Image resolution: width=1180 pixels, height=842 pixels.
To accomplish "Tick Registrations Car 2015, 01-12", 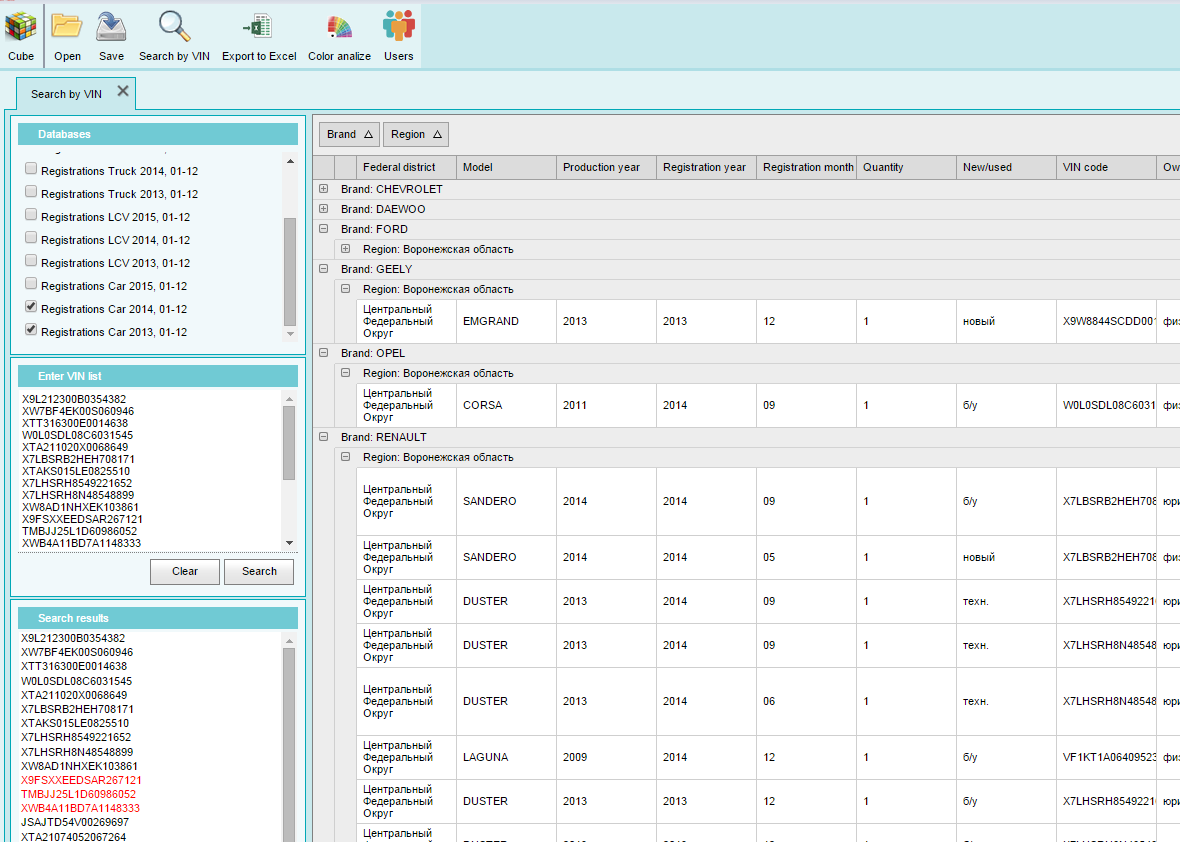I will [x=31, y=284].
